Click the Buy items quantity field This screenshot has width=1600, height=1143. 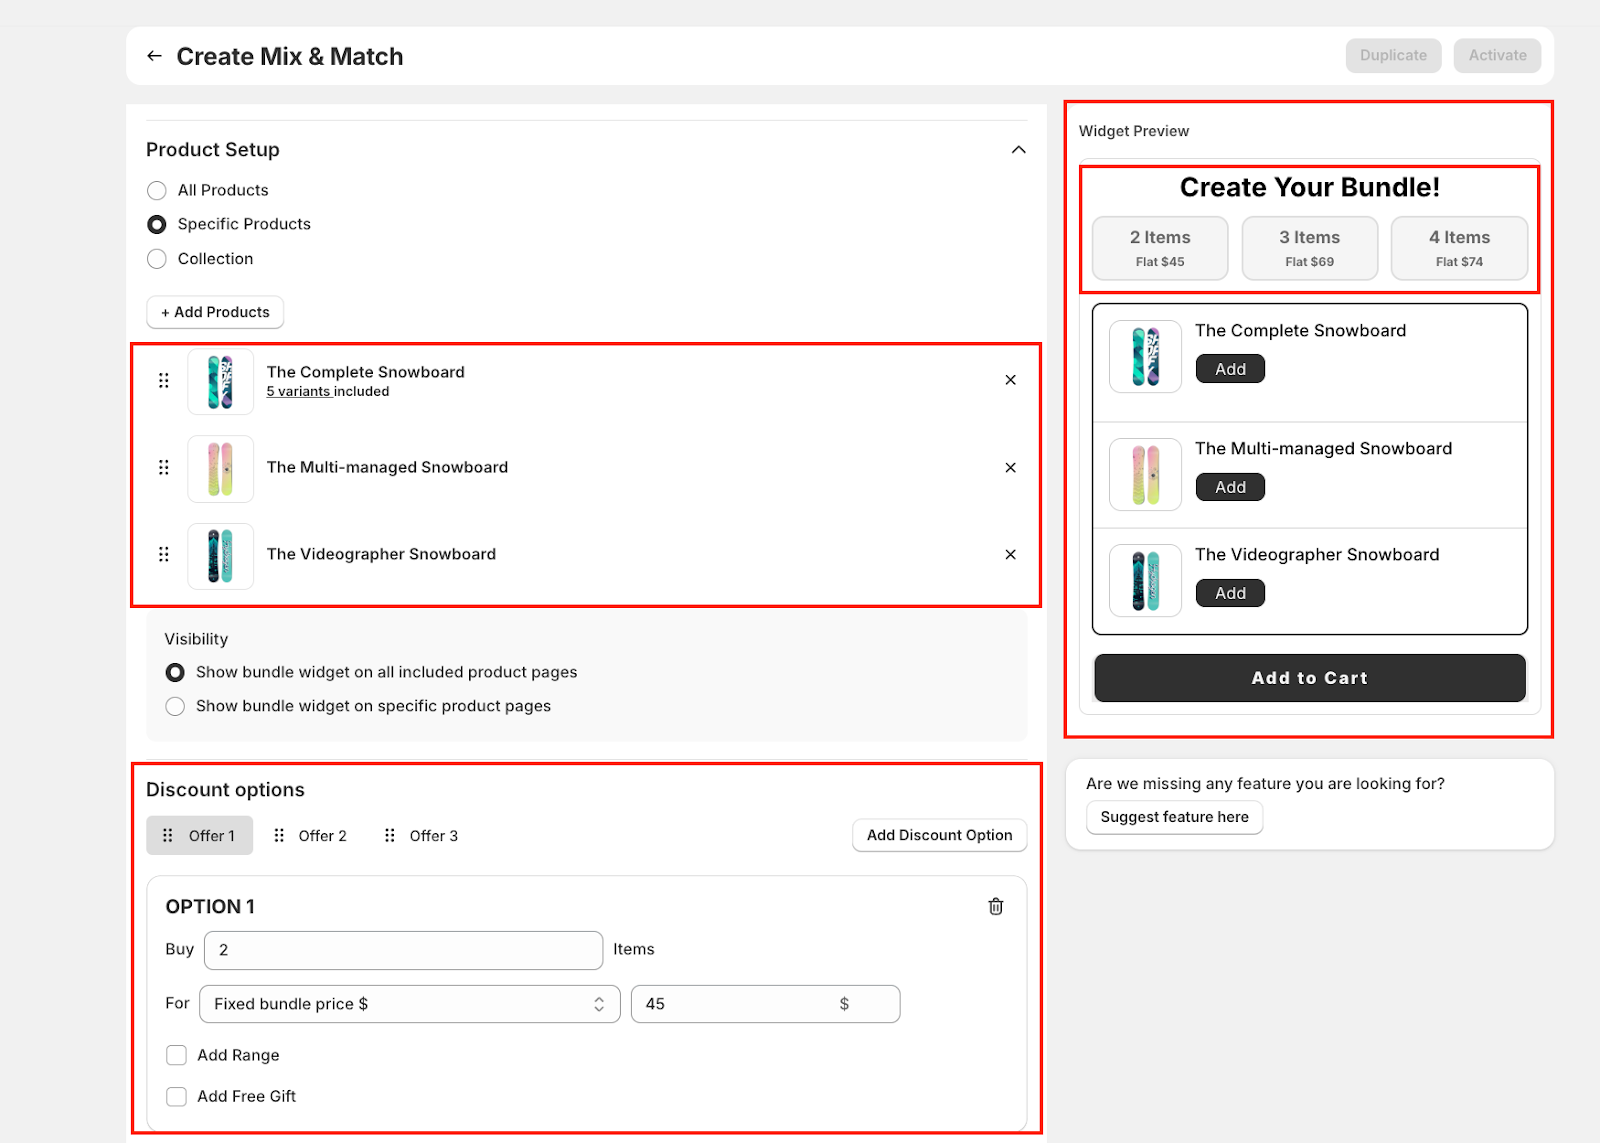point(403,950)
